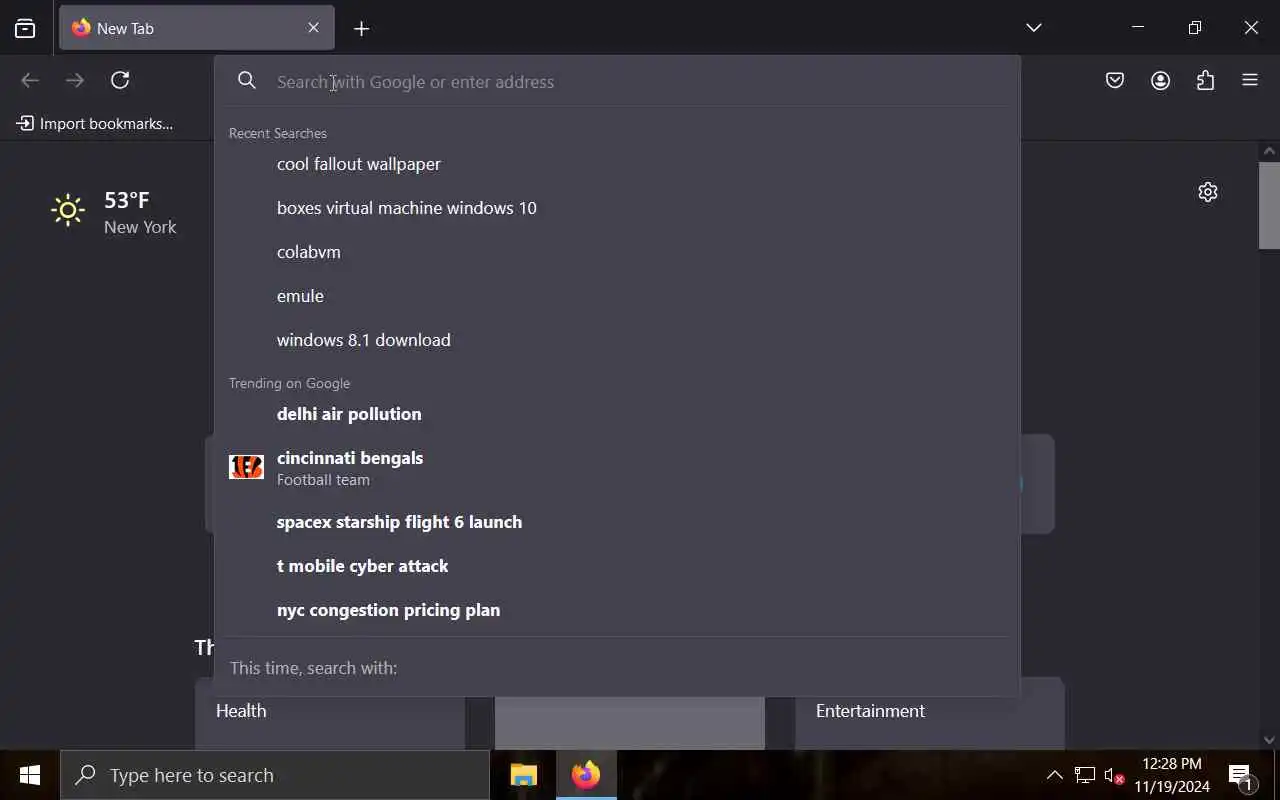The width and height of the screenshot is (1280, 800).
Task: Open the notification center icon
Action: [x=1241, y=776]
